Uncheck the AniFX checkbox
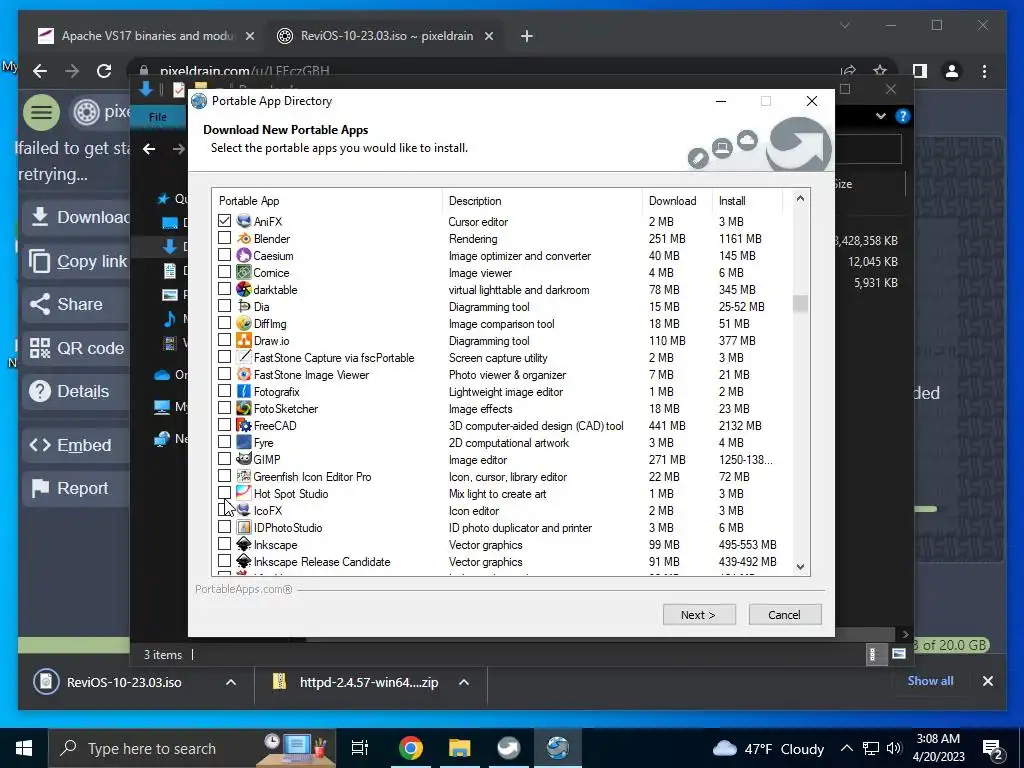Viewport: 1024px width, 768px height. [x=224, y=221]
